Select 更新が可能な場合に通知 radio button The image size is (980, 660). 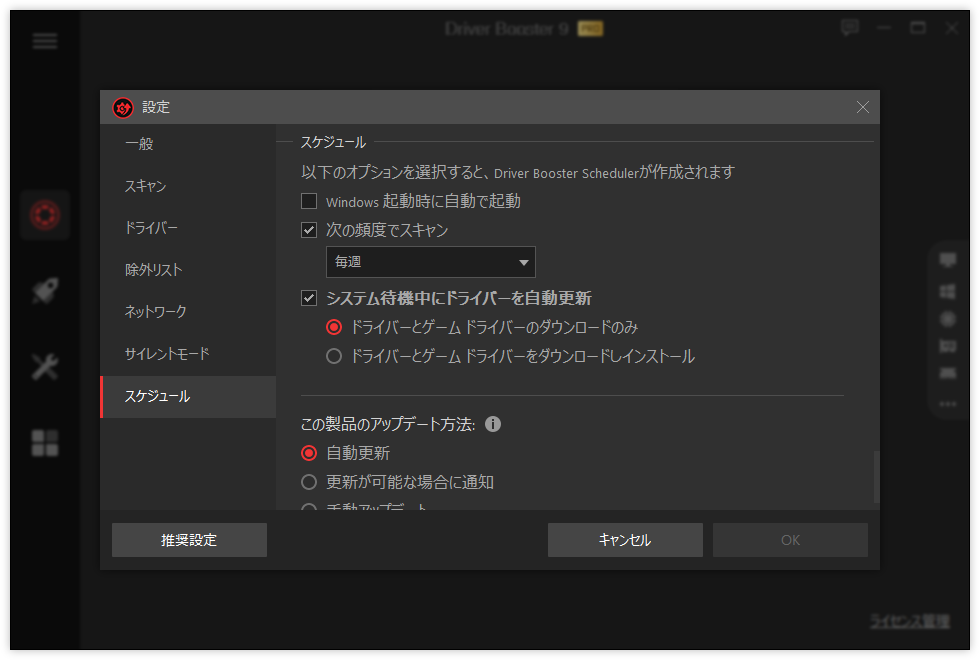click(309, 482)
